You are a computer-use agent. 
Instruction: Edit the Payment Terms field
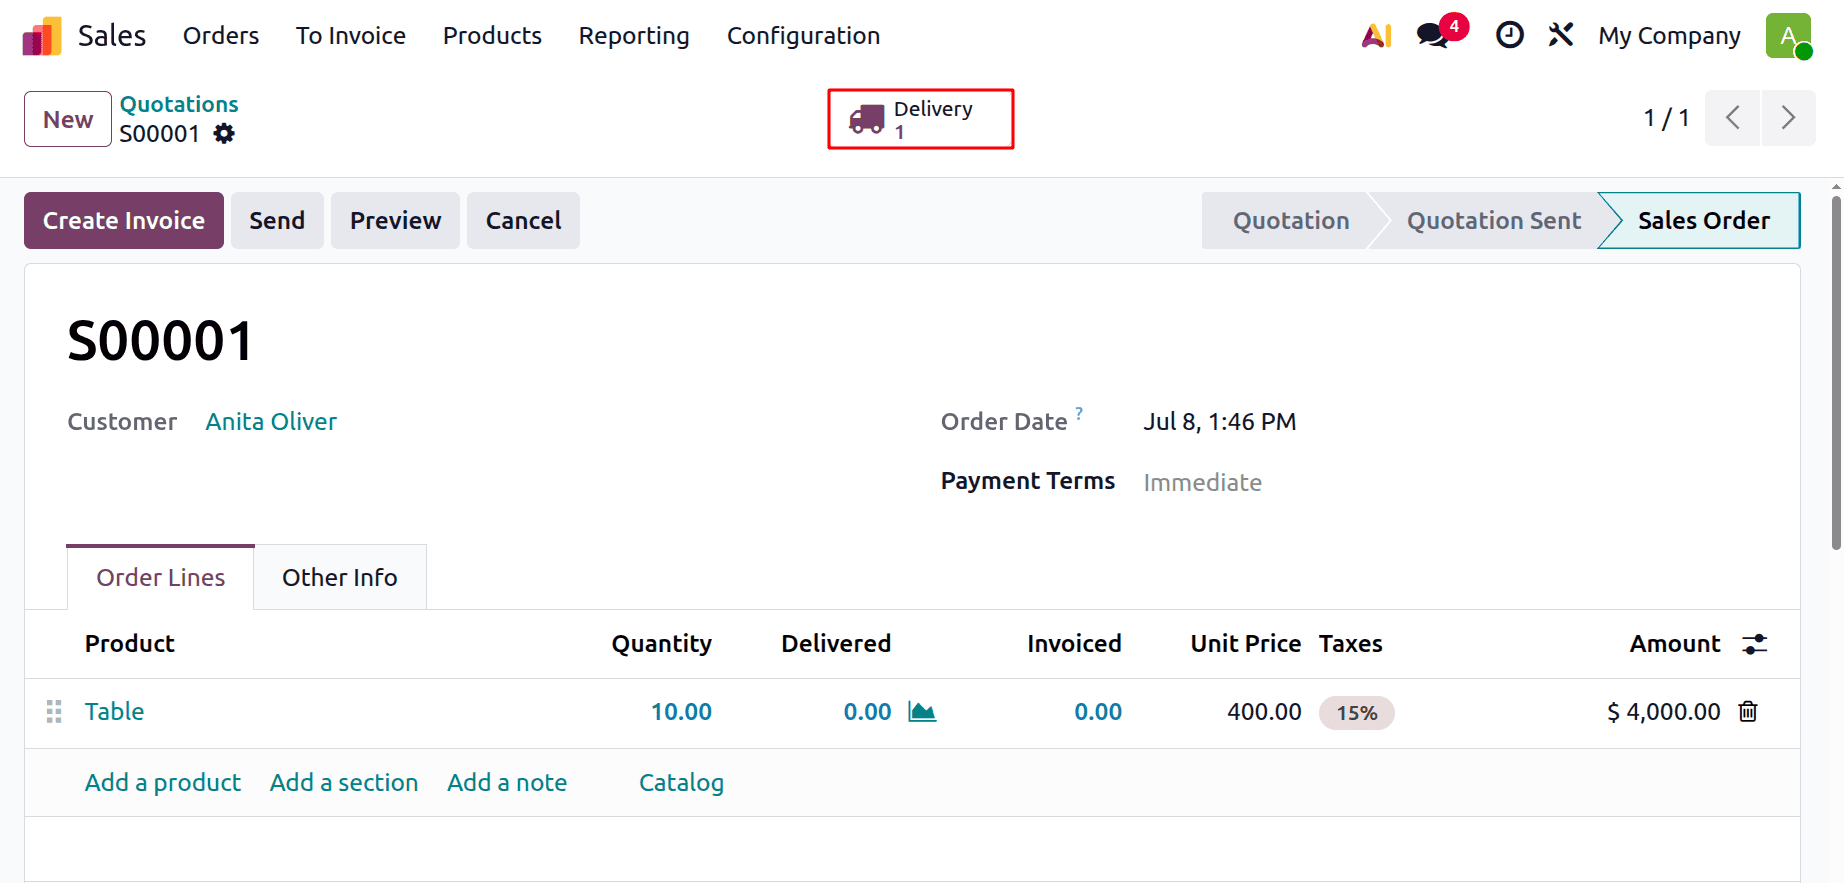(x=1203, y=483)
